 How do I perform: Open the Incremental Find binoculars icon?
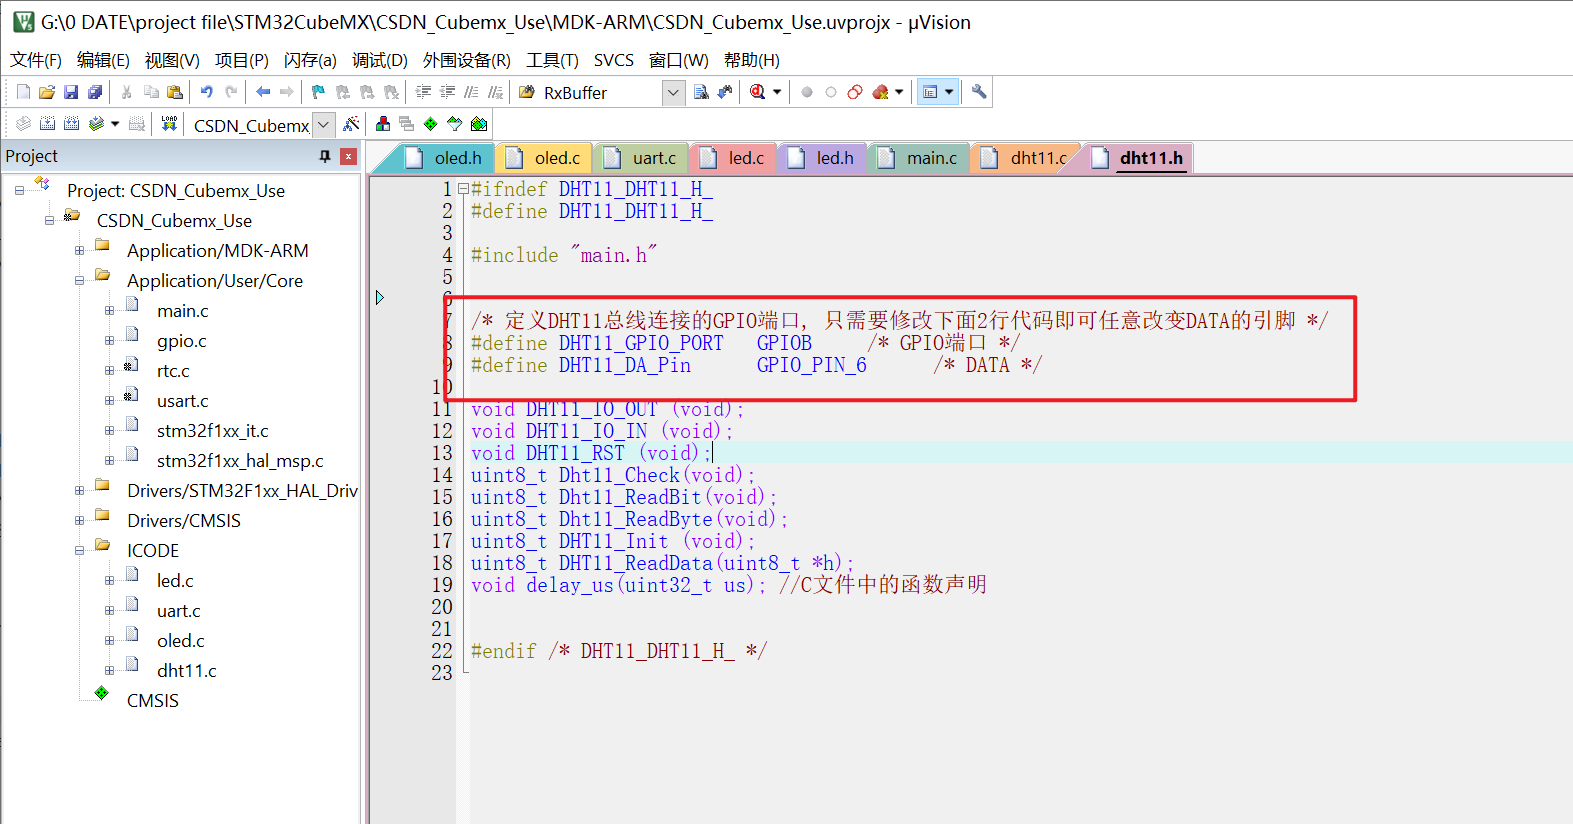click(725, 92)
